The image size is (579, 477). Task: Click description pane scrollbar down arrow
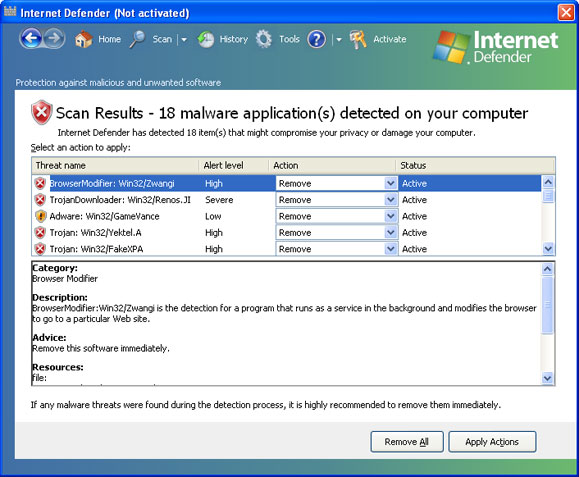pyautogui.click(x=547, y=378)
